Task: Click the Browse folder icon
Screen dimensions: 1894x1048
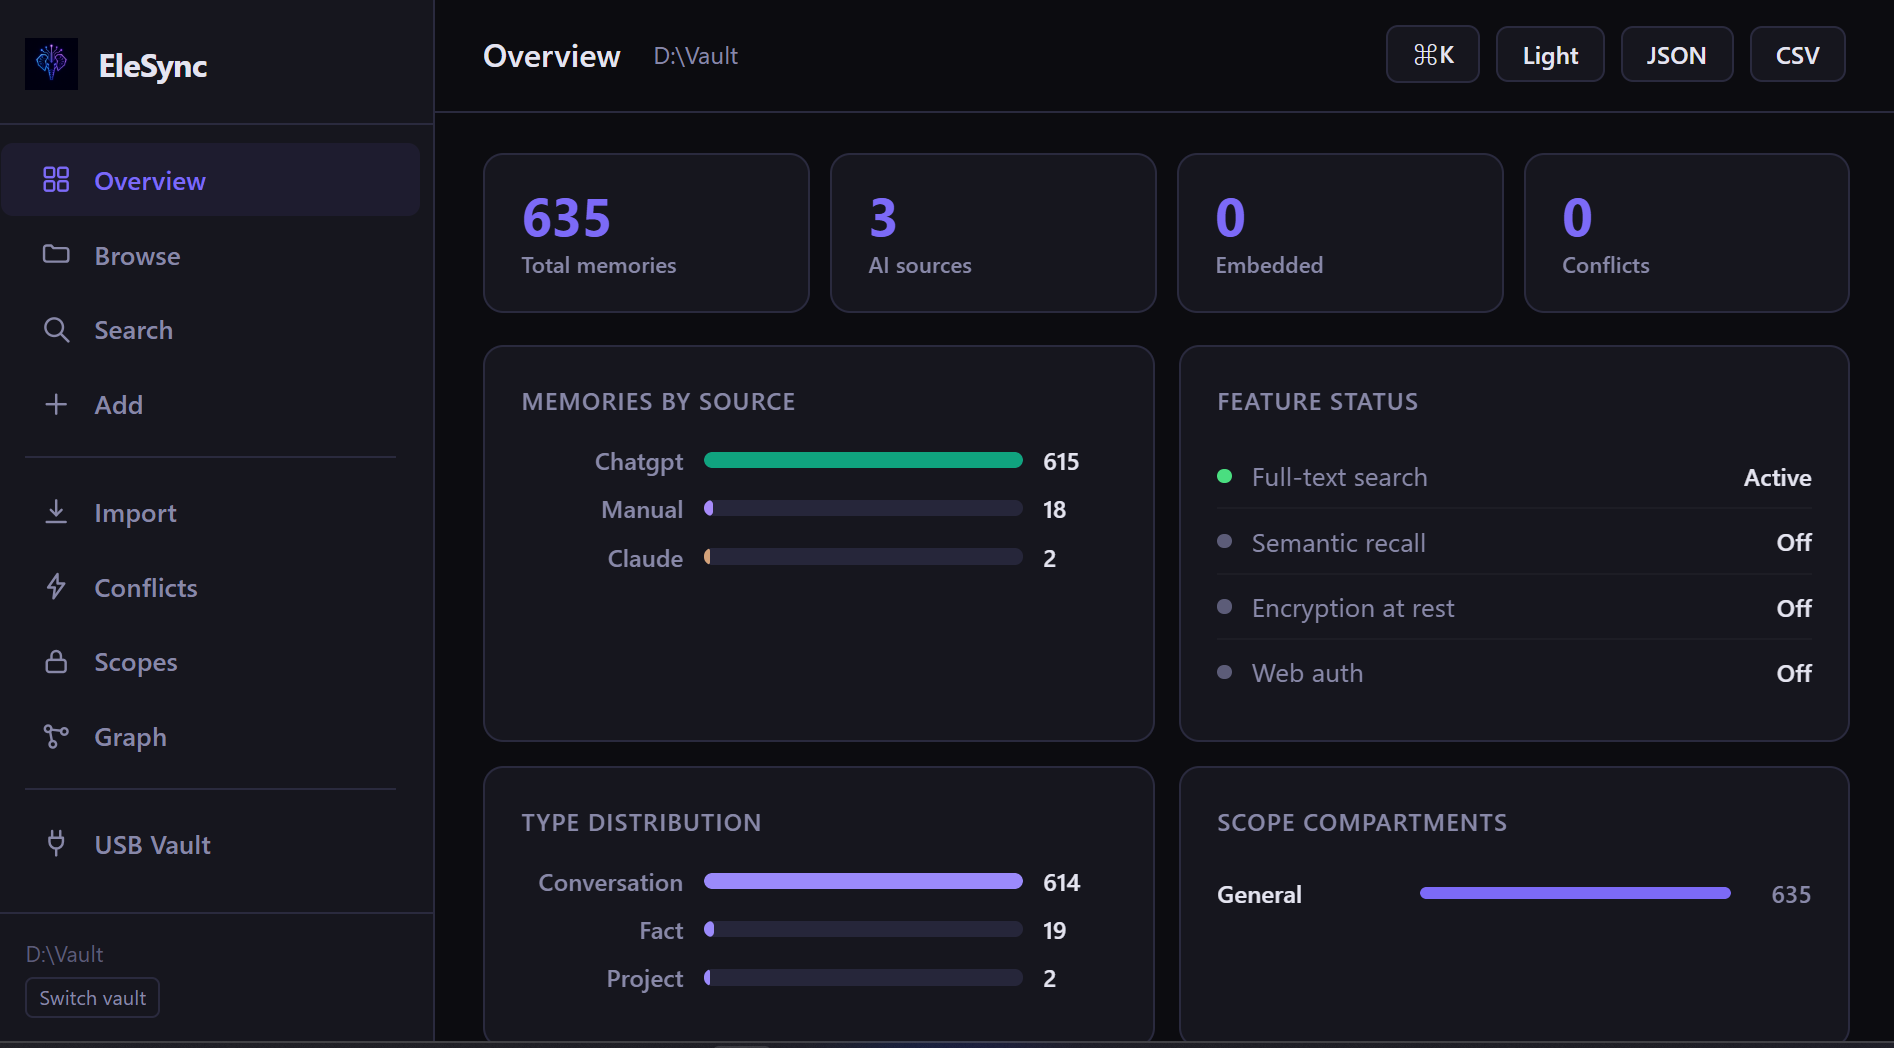Action: pyautogui.click(x=56, y=254)
